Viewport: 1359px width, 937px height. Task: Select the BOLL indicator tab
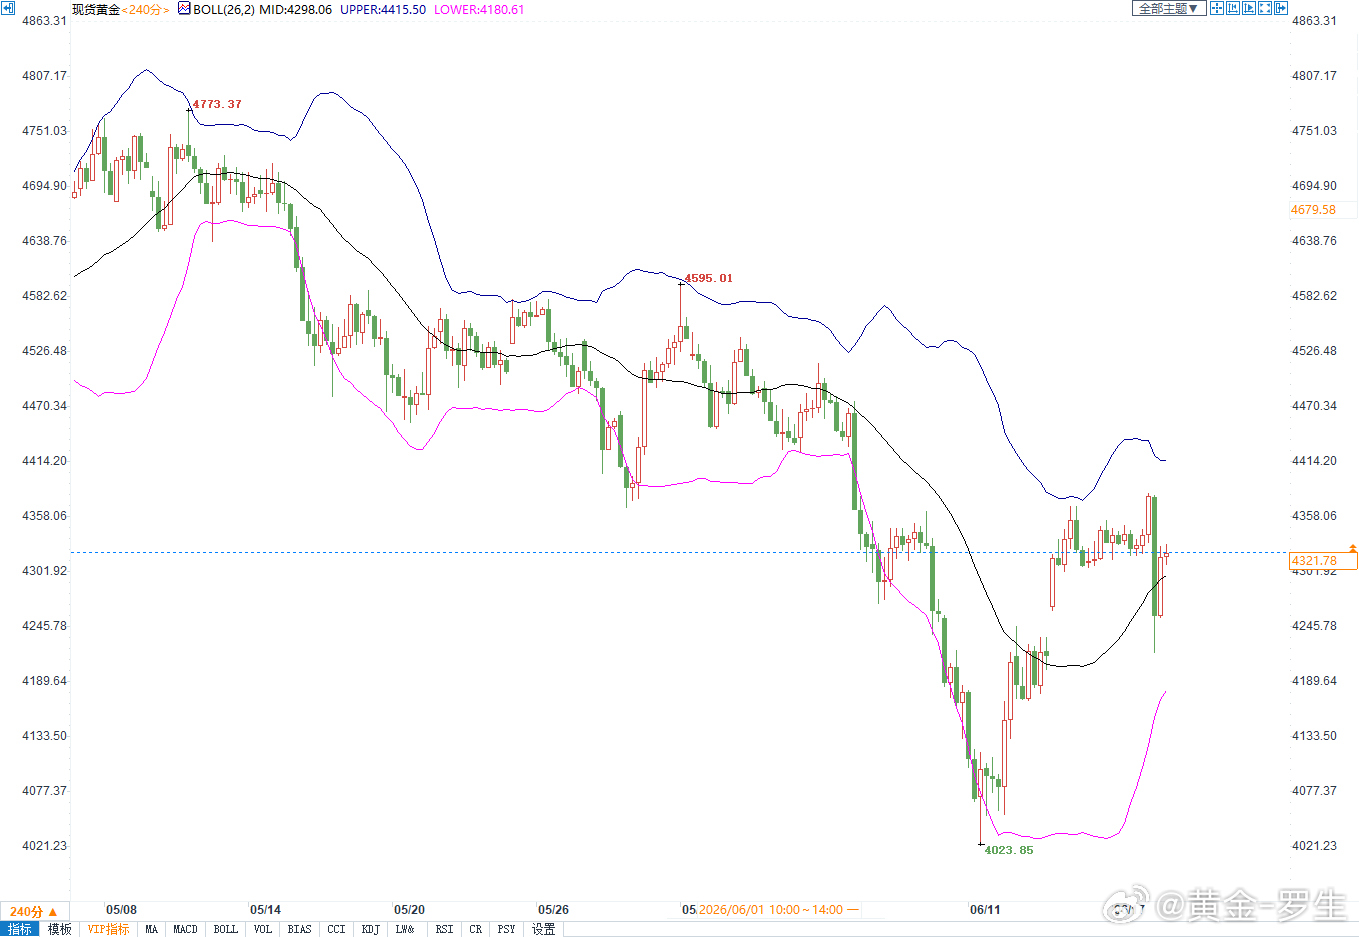click(x=226, y=929)
